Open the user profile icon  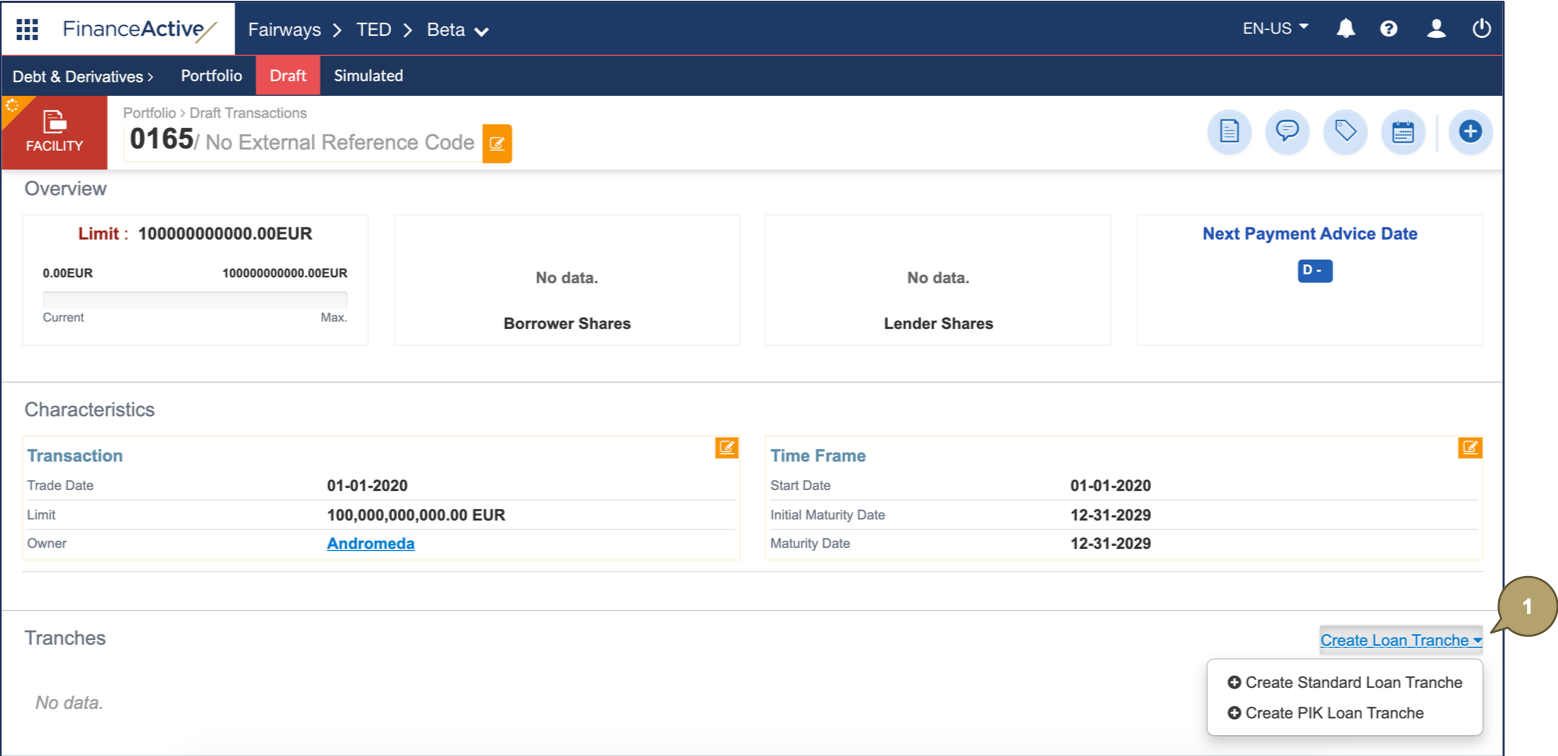point(1436,29)
